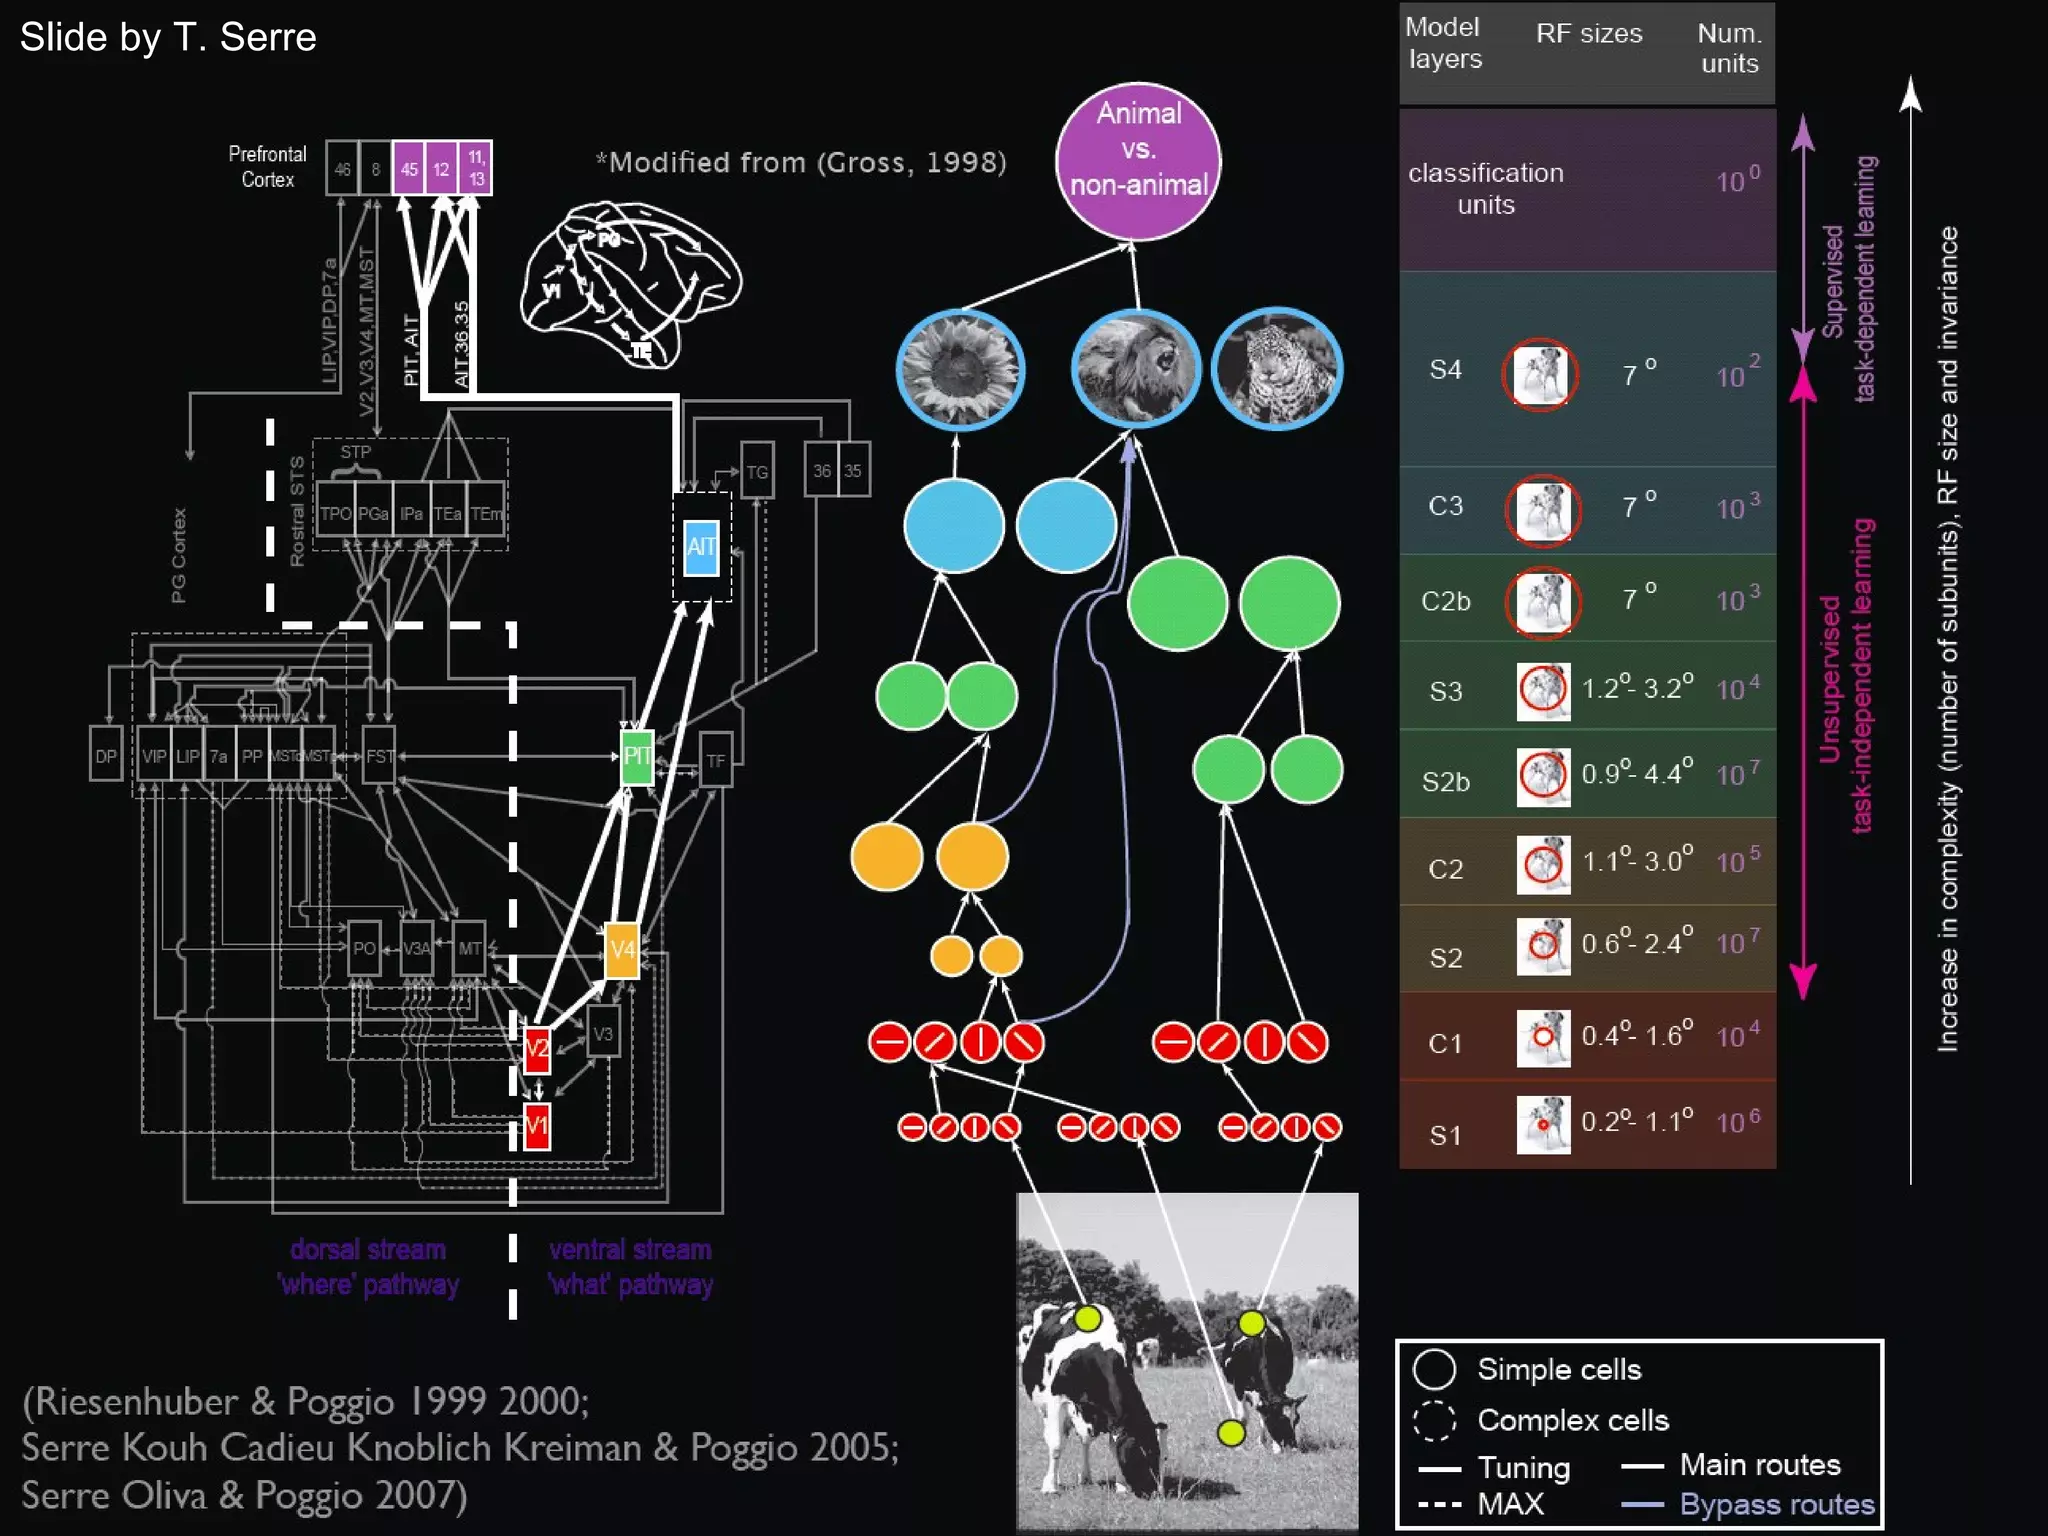Click the monkey brain outline drawing
Image resolution: width=2048 pixels, height=1536 pixels.
(632, 283)
